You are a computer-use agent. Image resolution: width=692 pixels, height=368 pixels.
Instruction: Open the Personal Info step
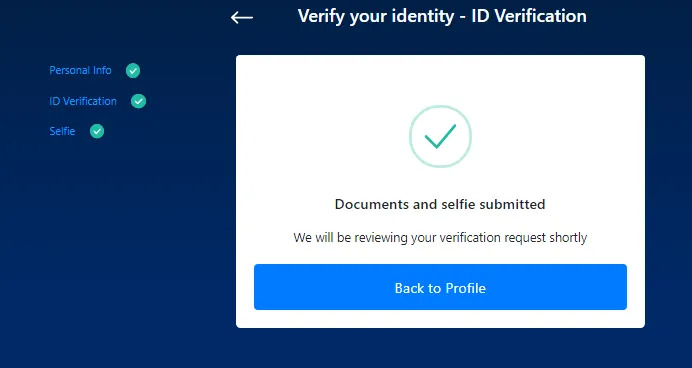pos(80,70)
